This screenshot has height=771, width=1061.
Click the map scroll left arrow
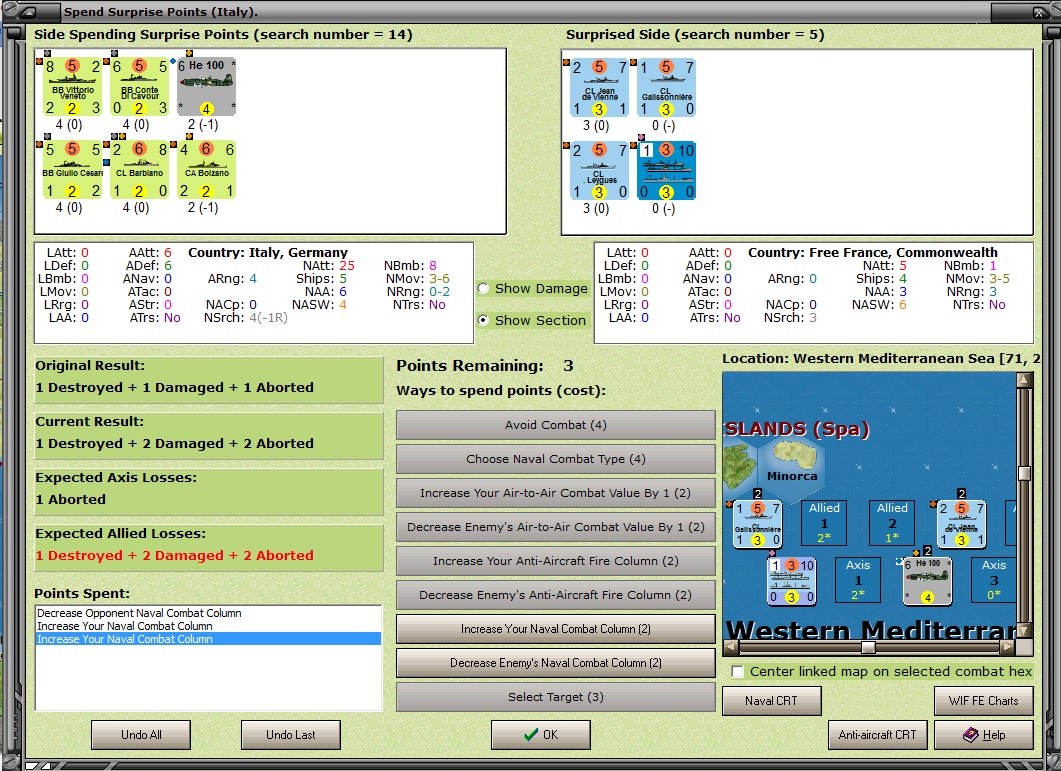click(x=731, y=648)
